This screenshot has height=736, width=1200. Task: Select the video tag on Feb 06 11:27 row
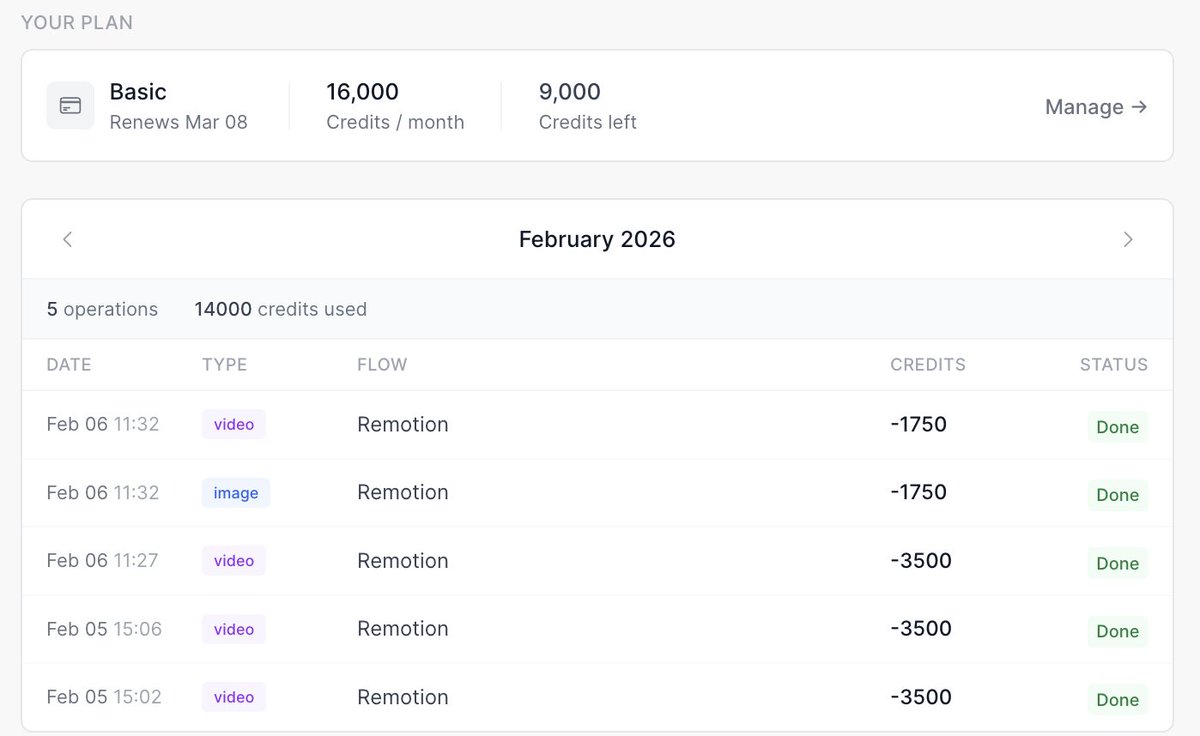tap(234, 561)
